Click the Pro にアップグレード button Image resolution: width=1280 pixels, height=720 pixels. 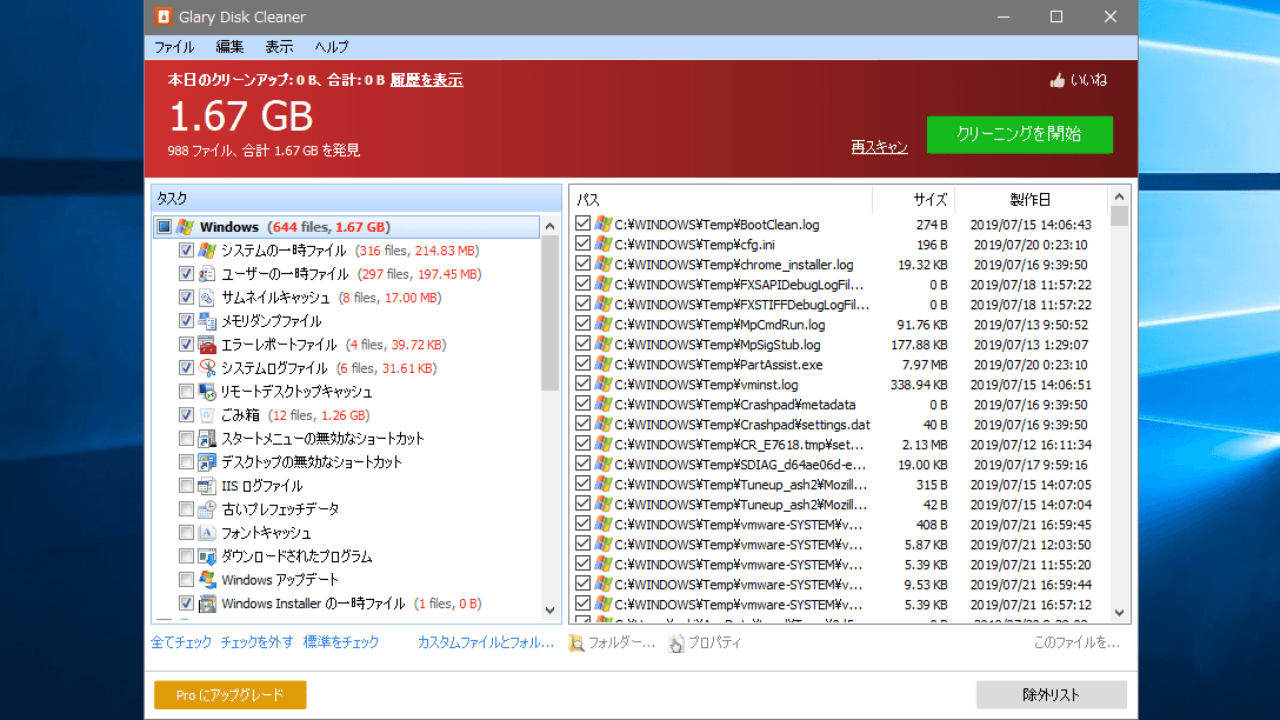click(x=230, y=695)
